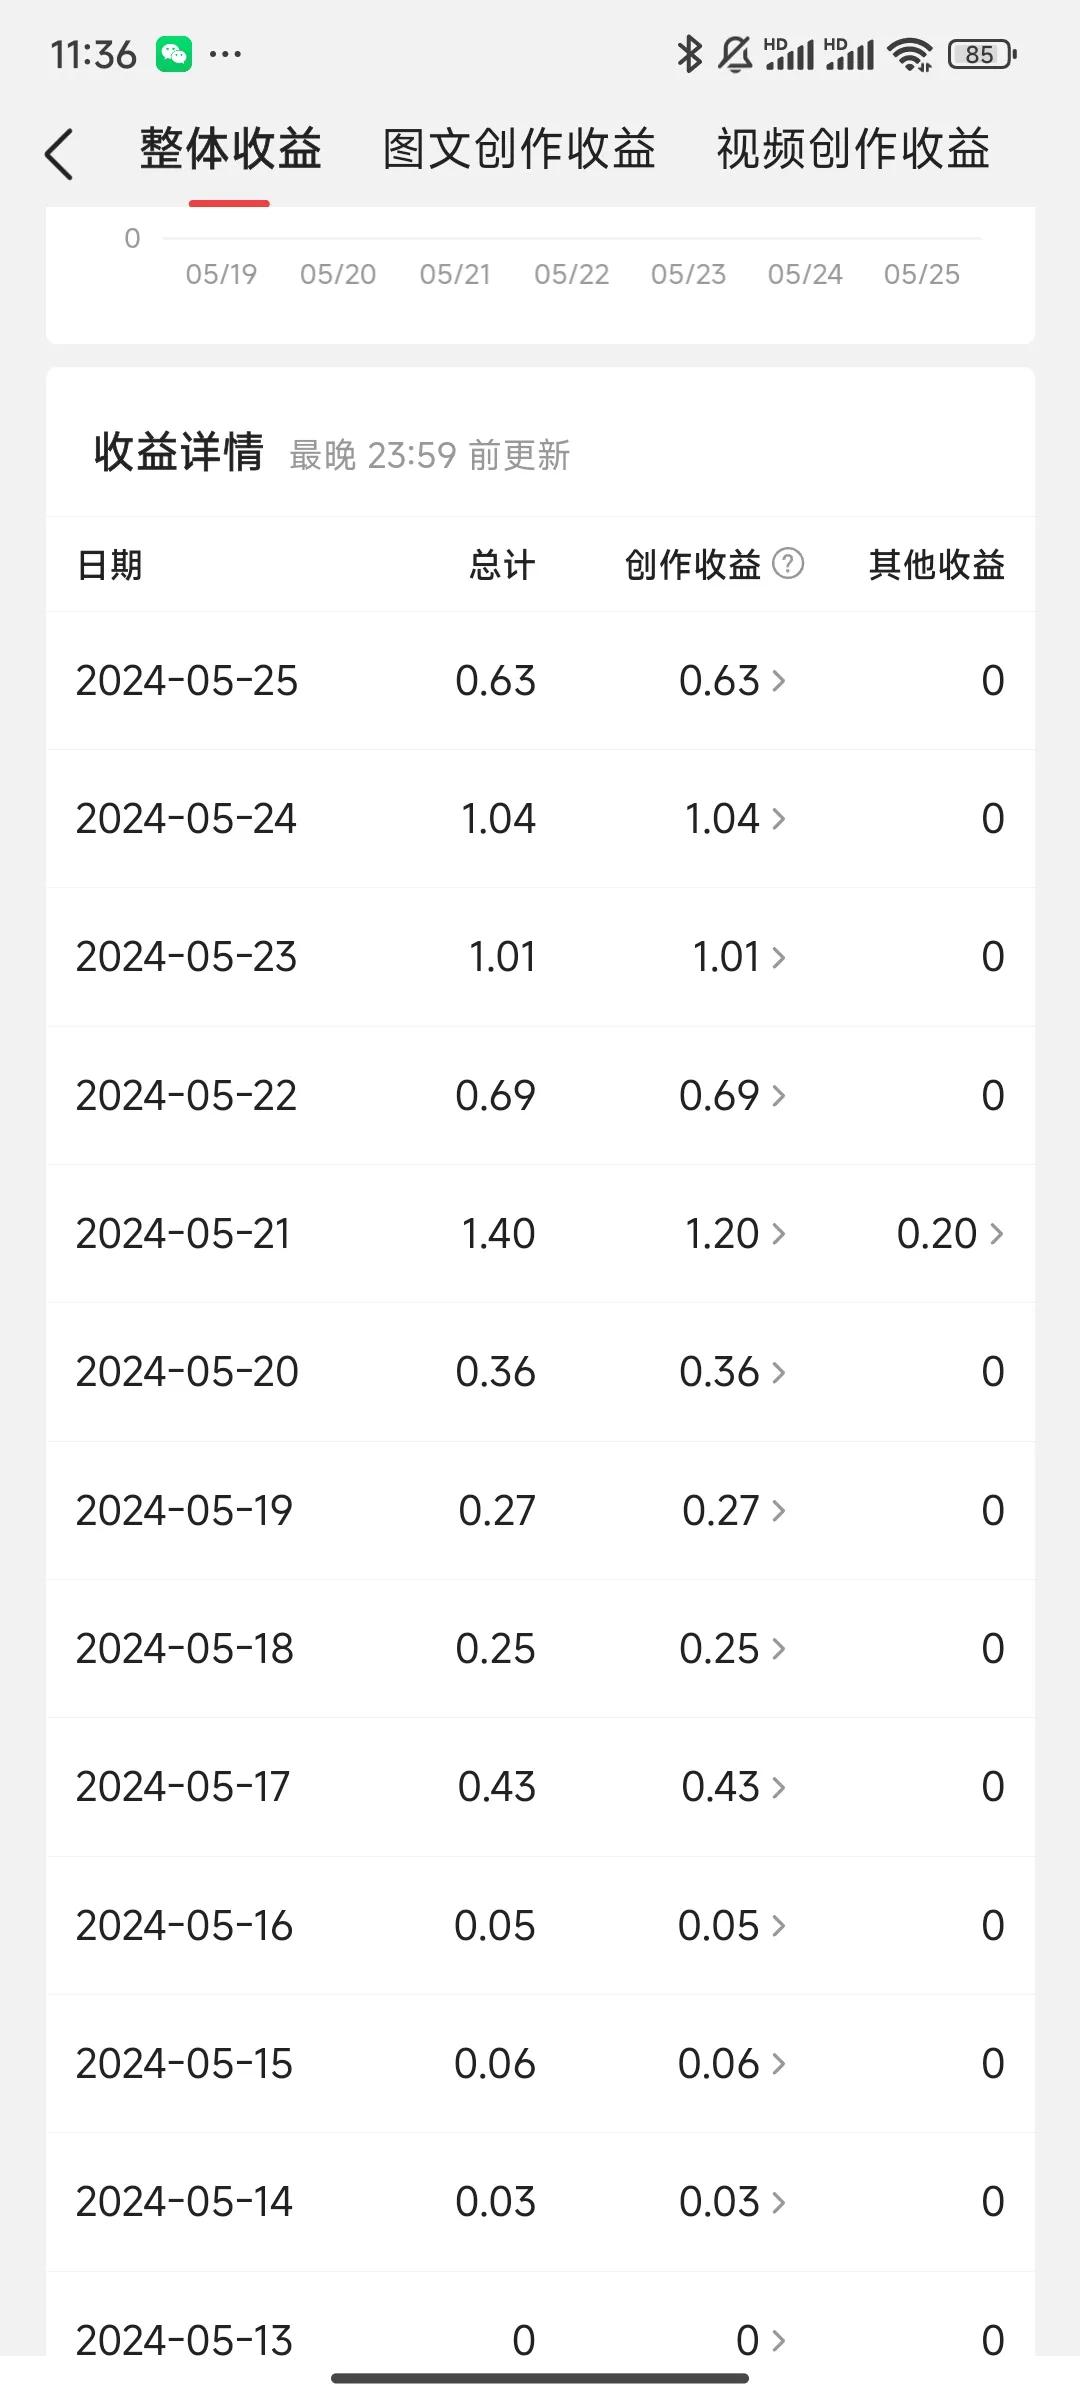Image resolution: width=1080 pixels, height=2400 pixels.
Task: Open 1.20 creation earnings for 2024-05-21
Action: (734, 1234)
